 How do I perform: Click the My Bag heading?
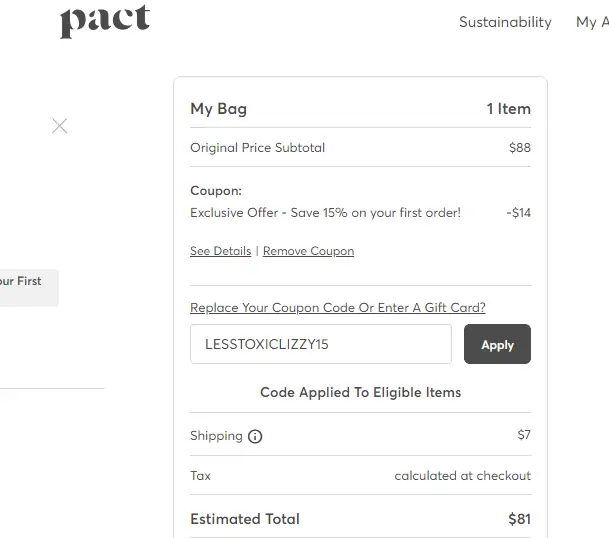pyautogui.click(x=218, y=109)
